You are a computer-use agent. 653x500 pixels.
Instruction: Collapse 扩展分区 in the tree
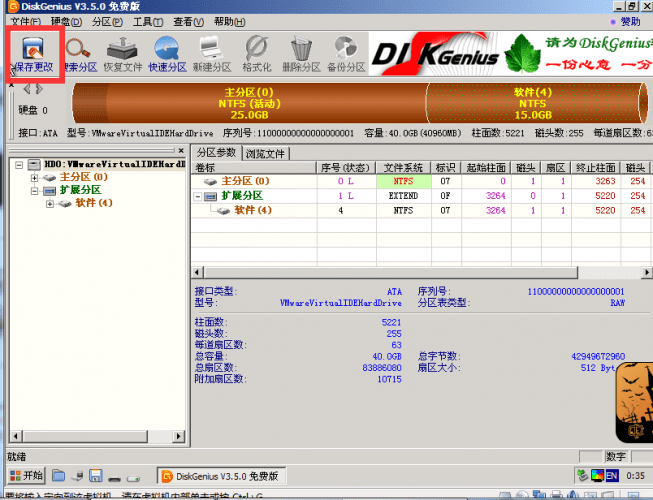pos(34,191)
